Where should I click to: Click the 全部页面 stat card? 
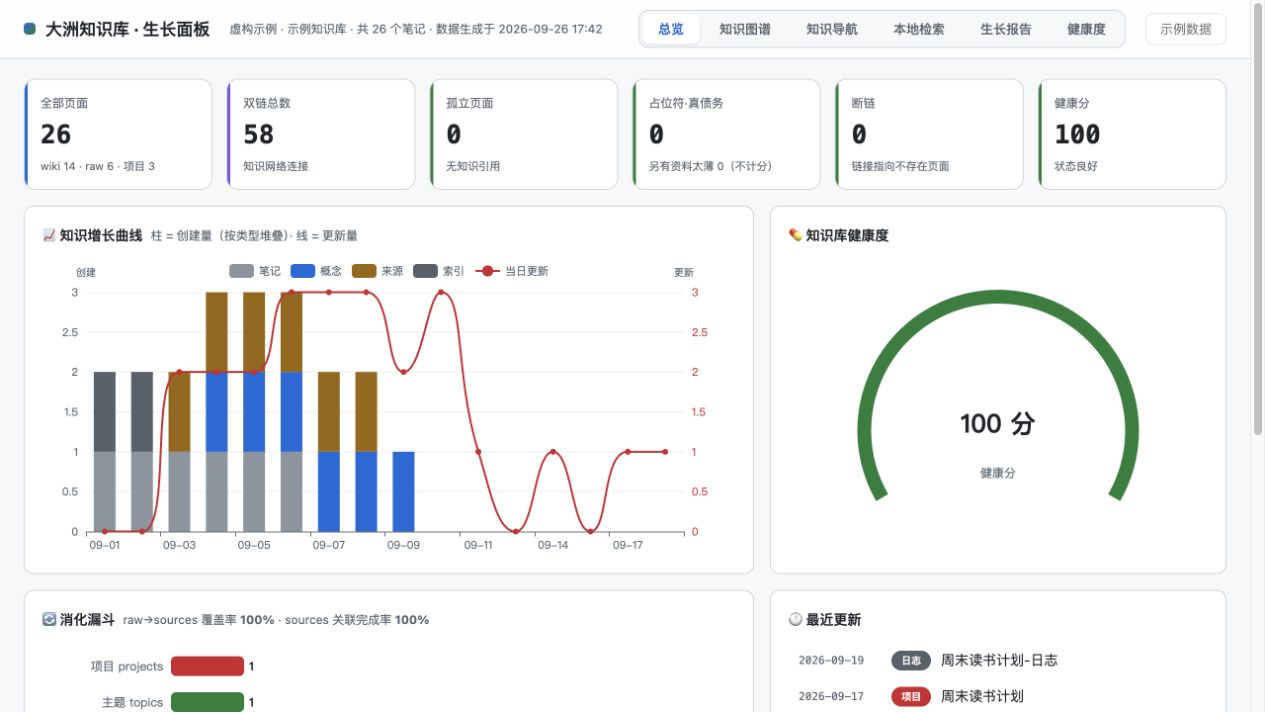[x=118, y=134]
